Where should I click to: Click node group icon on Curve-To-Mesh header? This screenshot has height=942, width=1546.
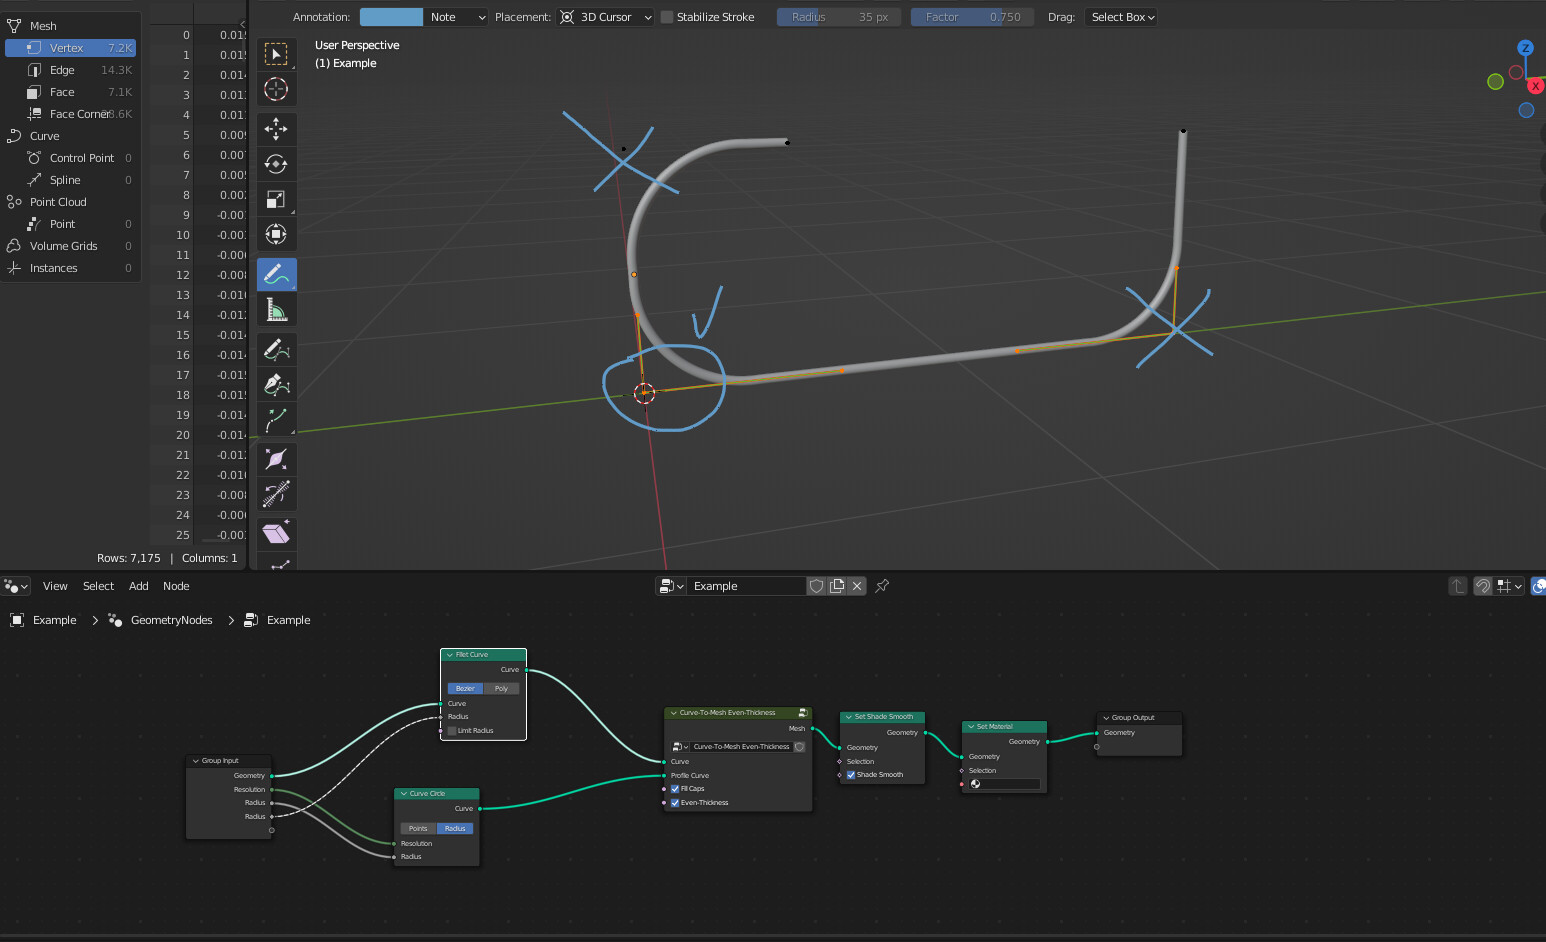[802, 713]
